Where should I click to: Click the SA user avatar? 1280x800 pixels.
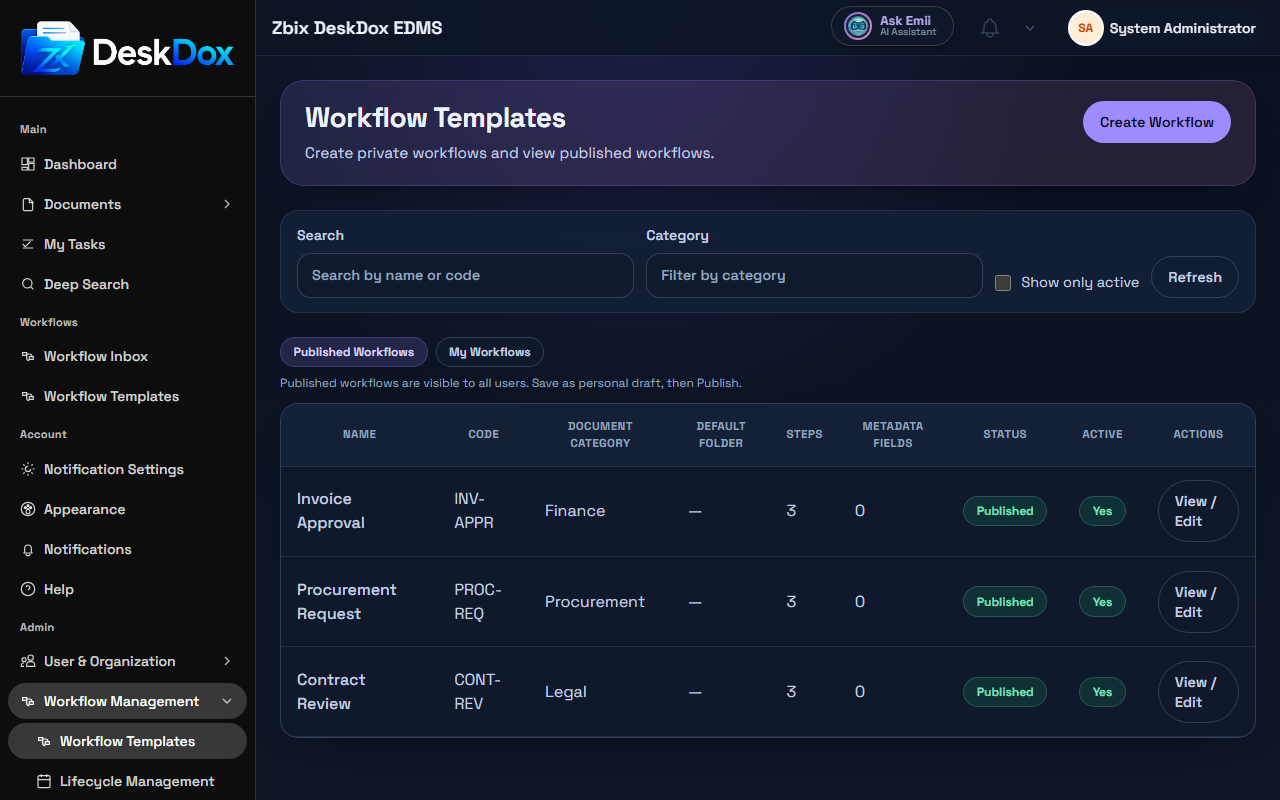pos(1085,28)
